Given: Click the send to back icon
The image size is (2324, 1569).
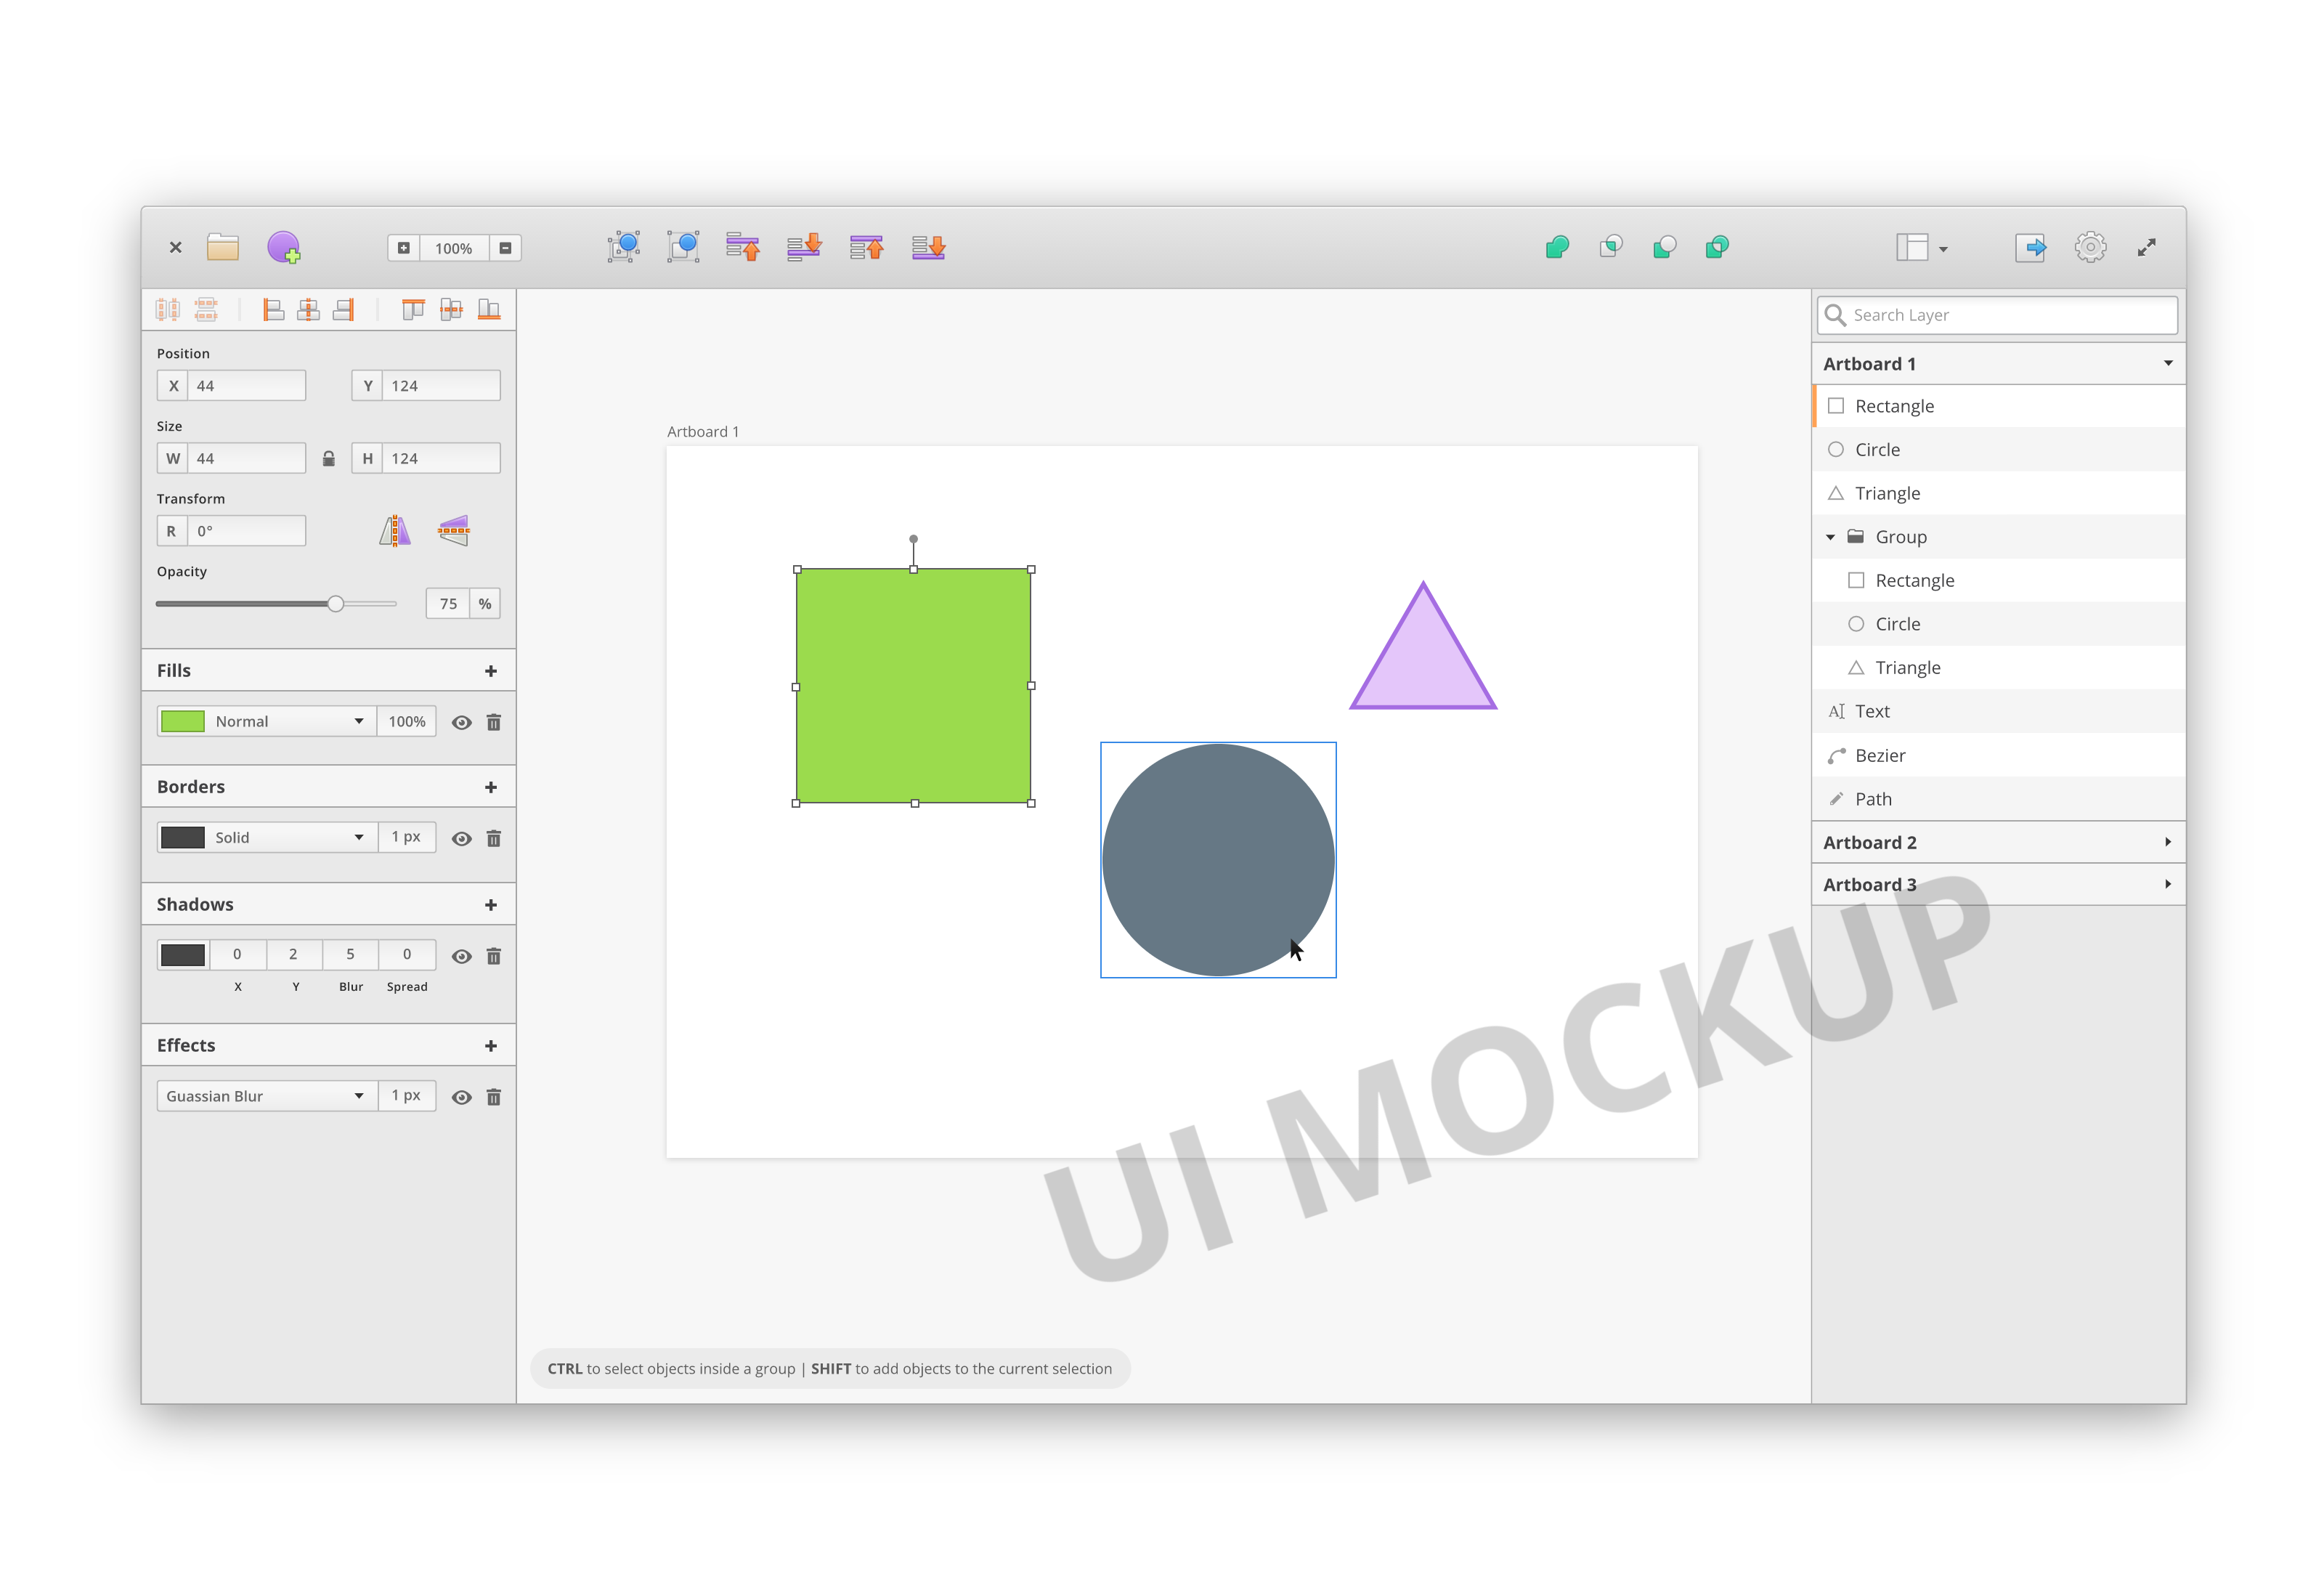Looking at the screenshot, I should [x=928, y=247].
